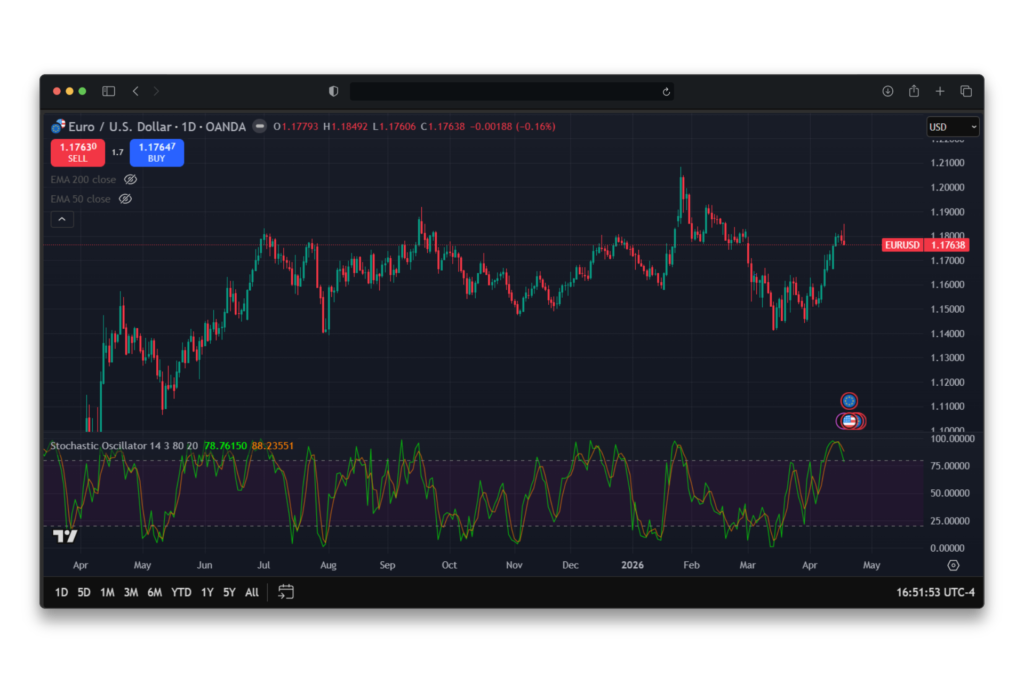Click the go-to-date calendar icon
The height and width of the screenshot is (683, 1024).
pos(285,591)
